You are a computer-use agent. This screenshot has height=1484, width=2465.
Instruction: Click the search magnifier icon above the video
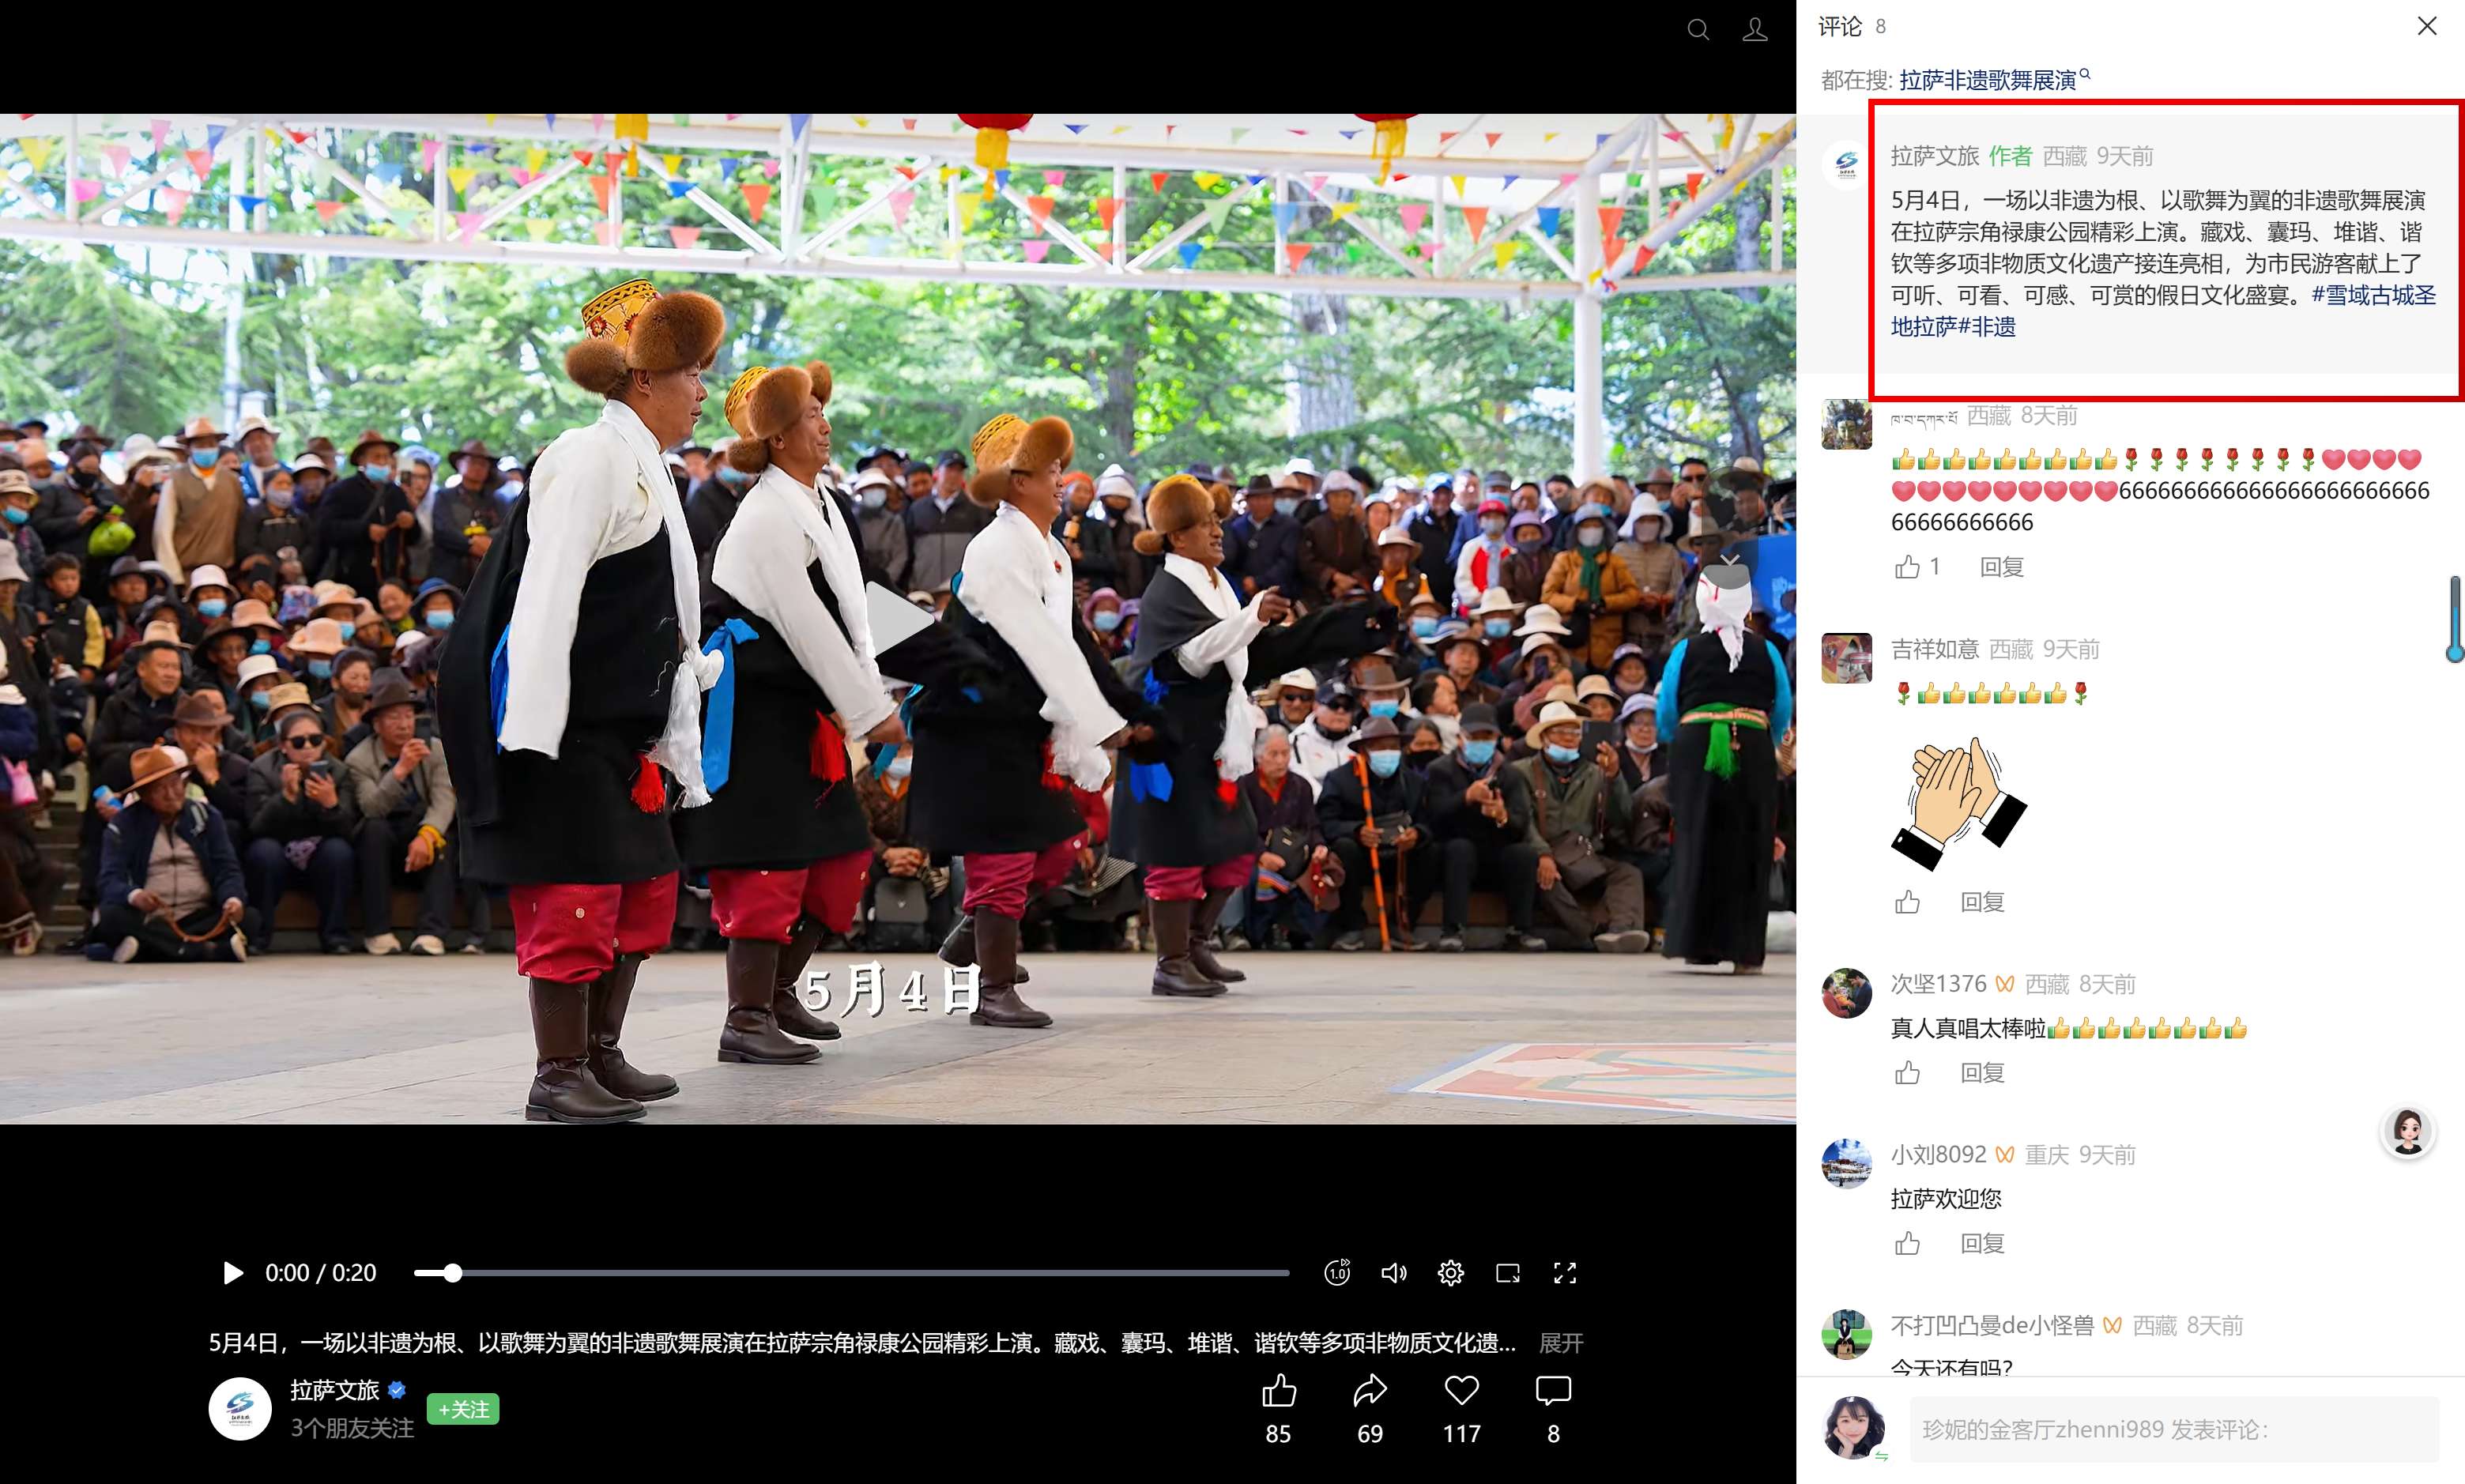pyautogui.click(x=1697, y=30)
